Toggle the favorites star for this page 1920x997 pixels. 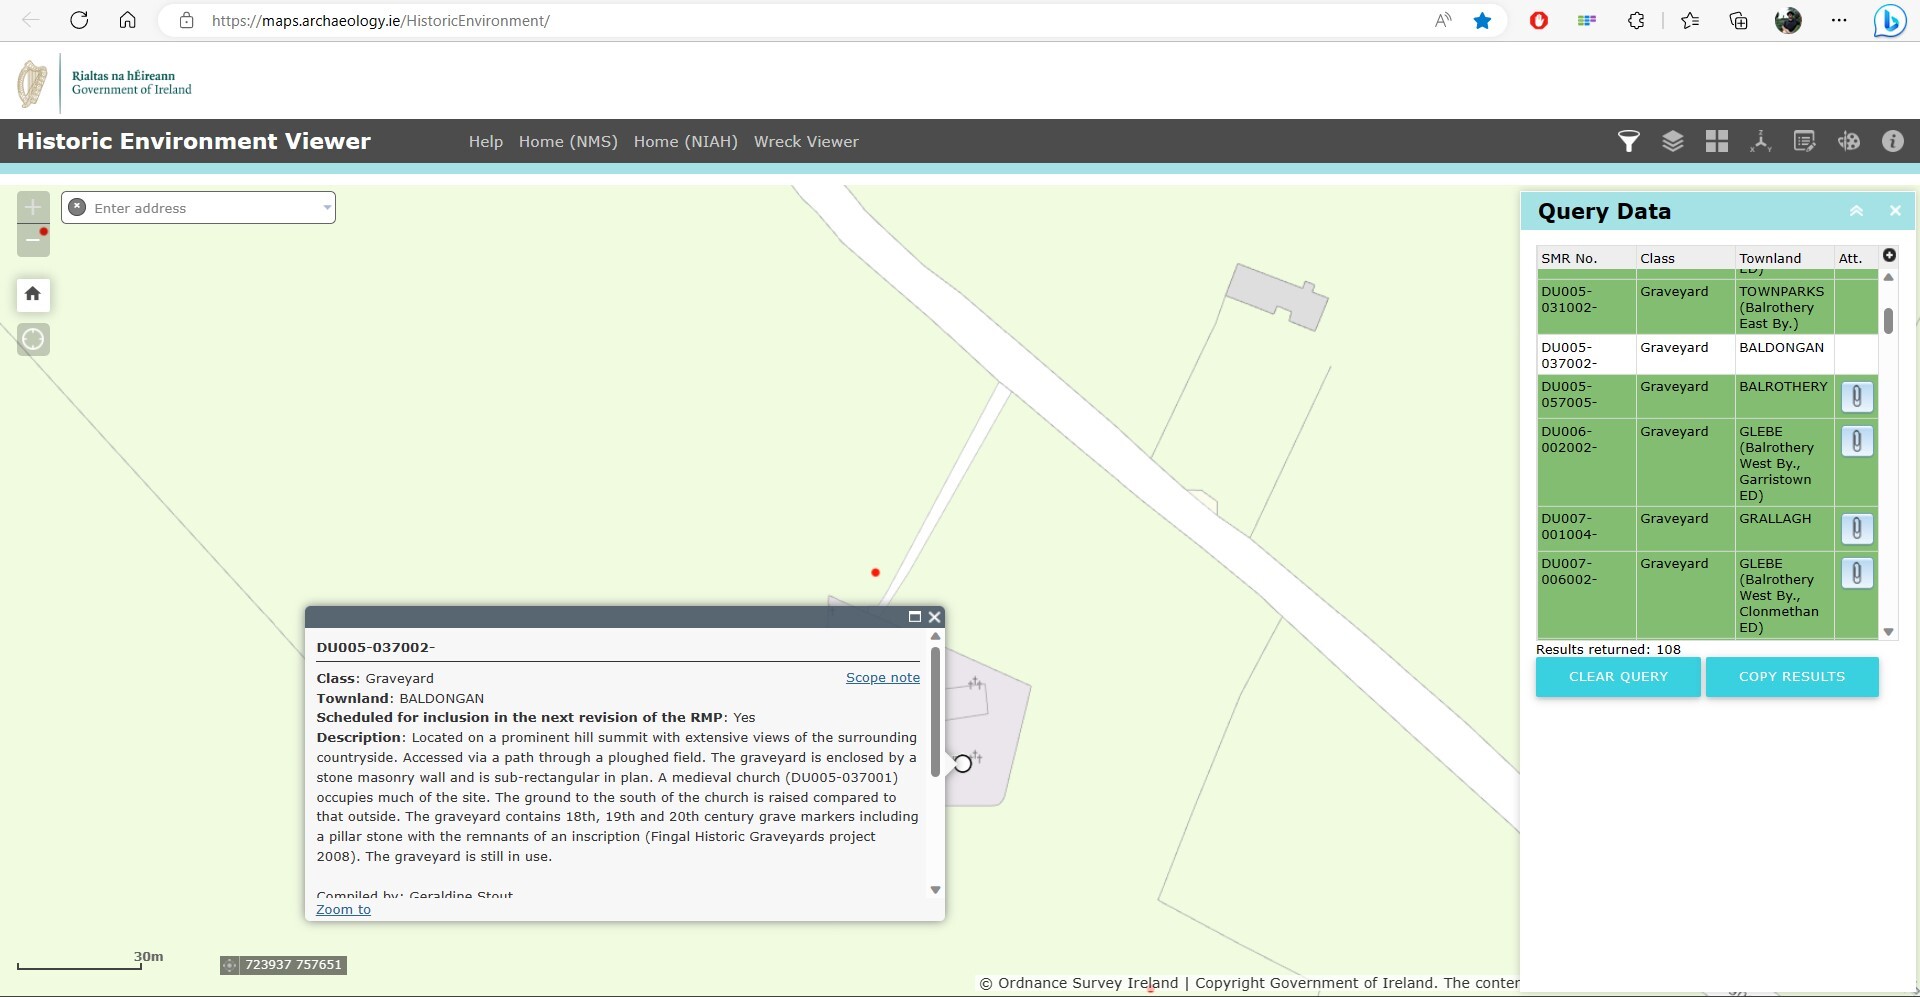point(1482,20)
